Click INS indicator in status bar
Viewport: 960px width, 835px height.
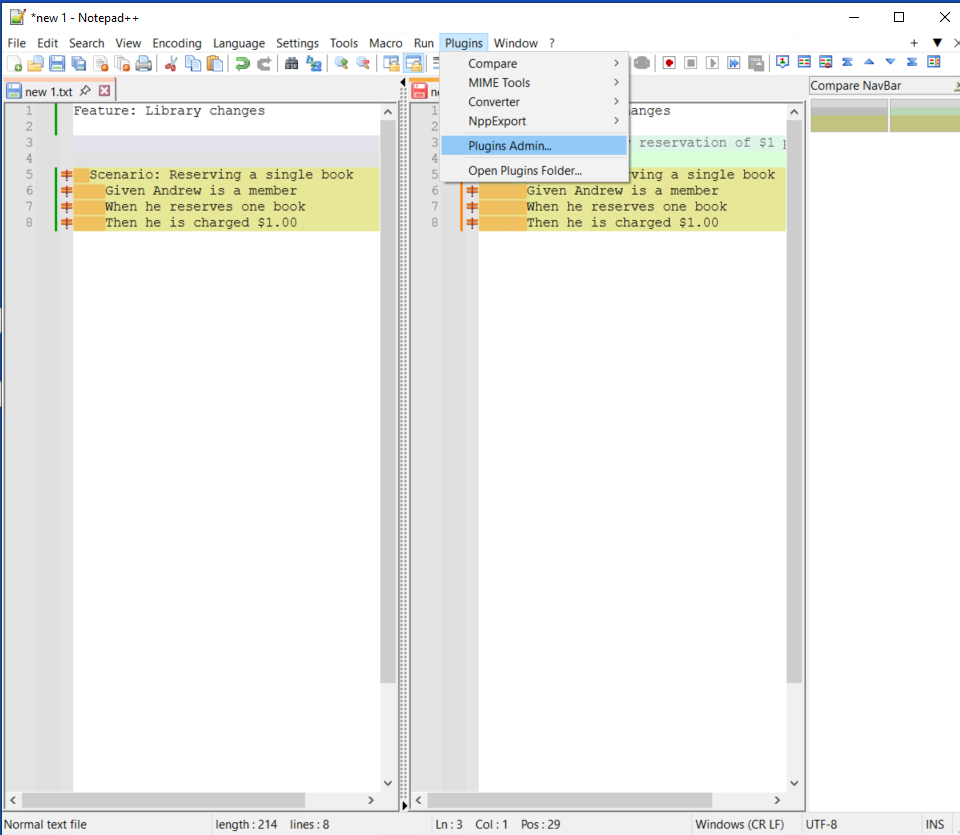point(934,824)
